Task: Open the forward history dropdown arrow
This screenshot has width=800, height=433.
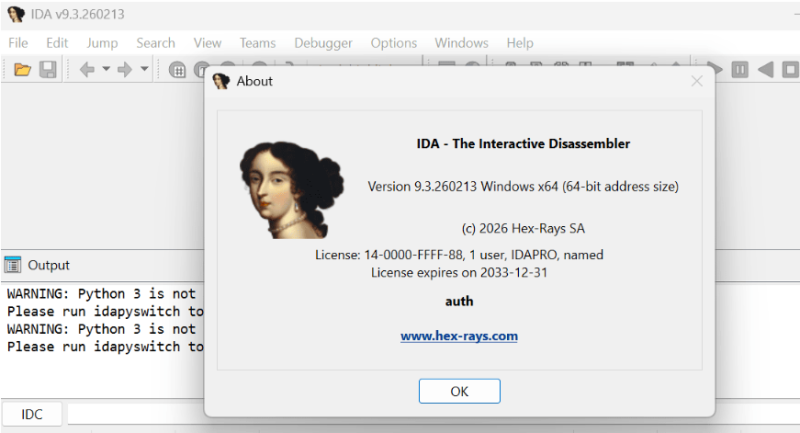Action: point(144,68)
